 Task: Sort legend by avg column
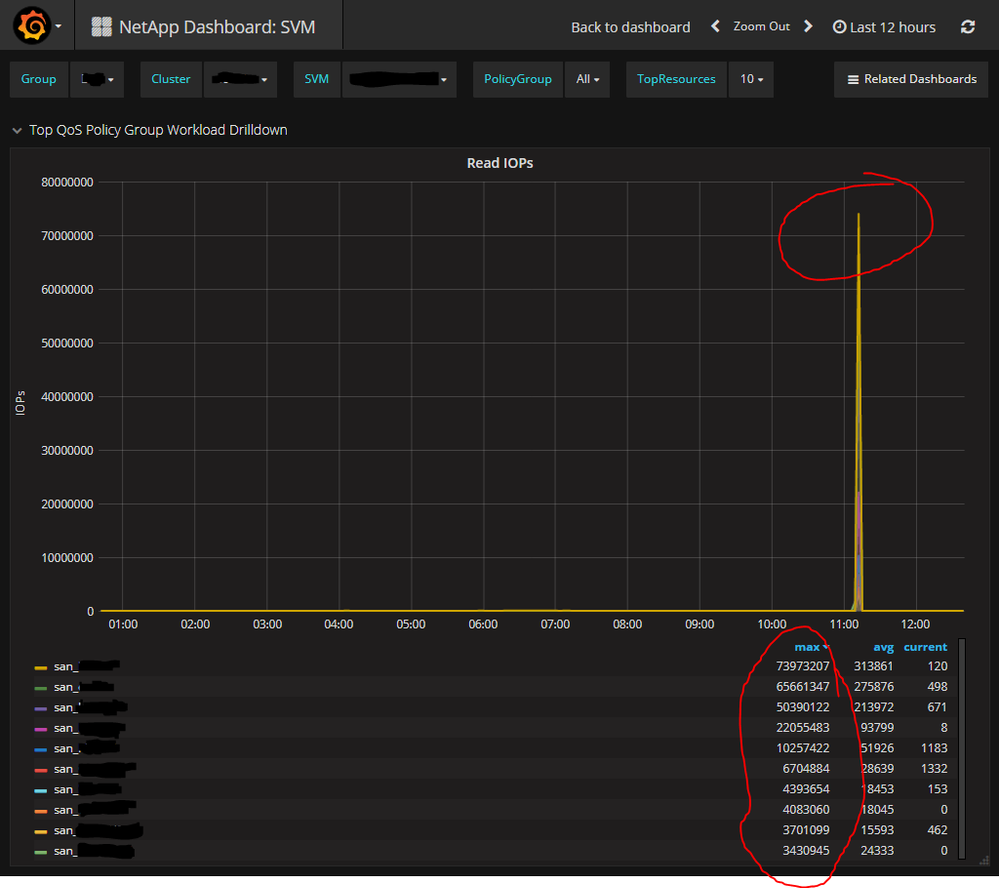[x=883, y=647]
